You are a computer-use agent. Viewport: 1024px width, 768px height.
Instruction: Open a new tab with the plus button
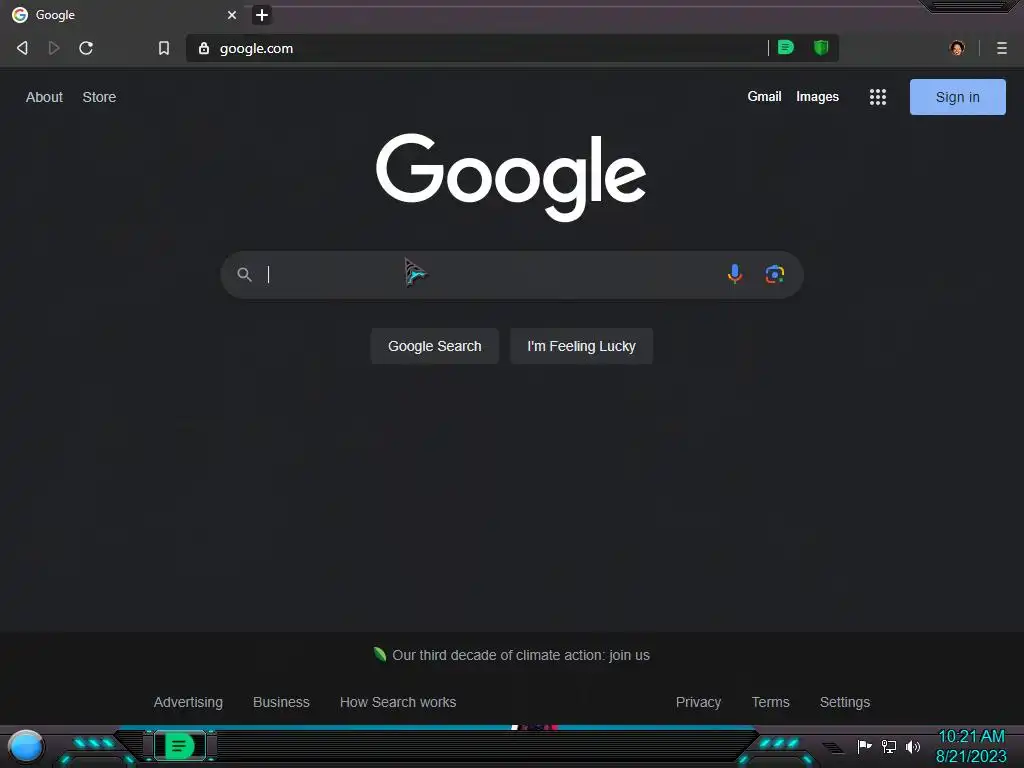(261, 14)
